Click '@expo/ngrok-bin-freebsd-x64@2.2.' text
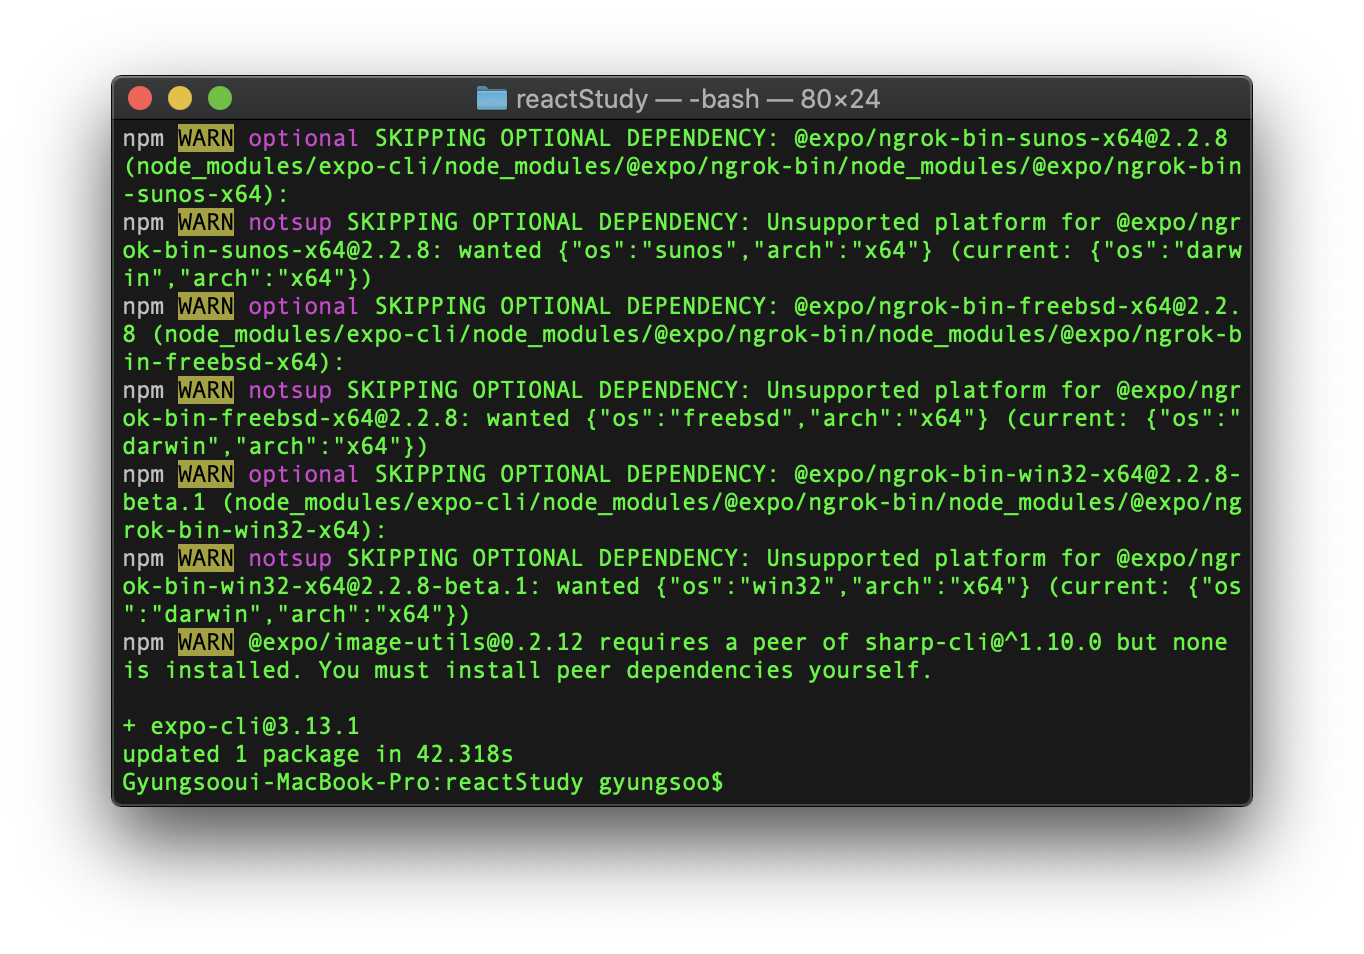1364x954 pixels. pos(1017,306)
